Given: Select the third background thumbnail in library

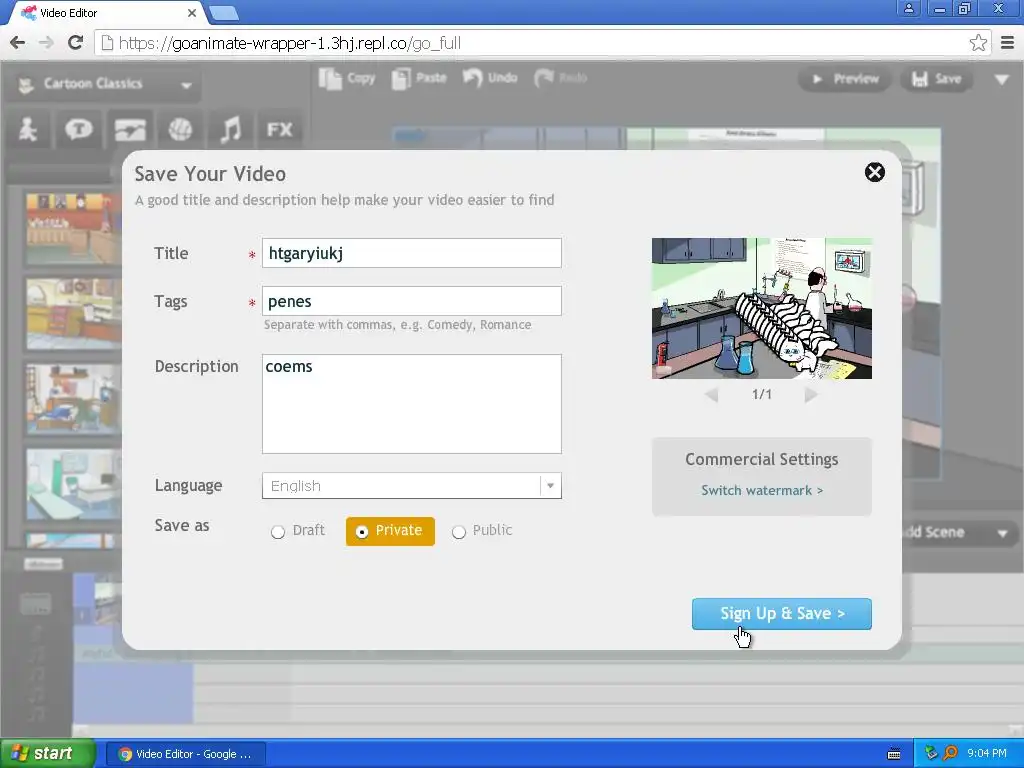Looking at the screenshot, I should tap(73, 399).
